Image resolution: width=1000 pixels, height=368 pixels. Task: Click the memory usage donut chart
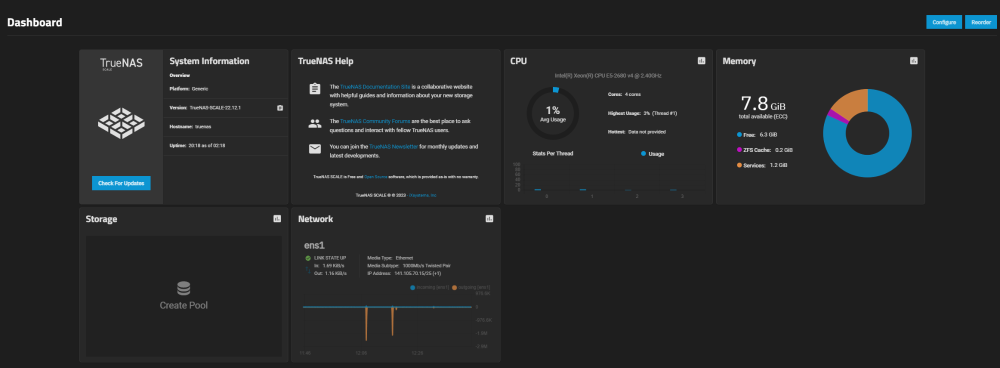coord(867,133)
